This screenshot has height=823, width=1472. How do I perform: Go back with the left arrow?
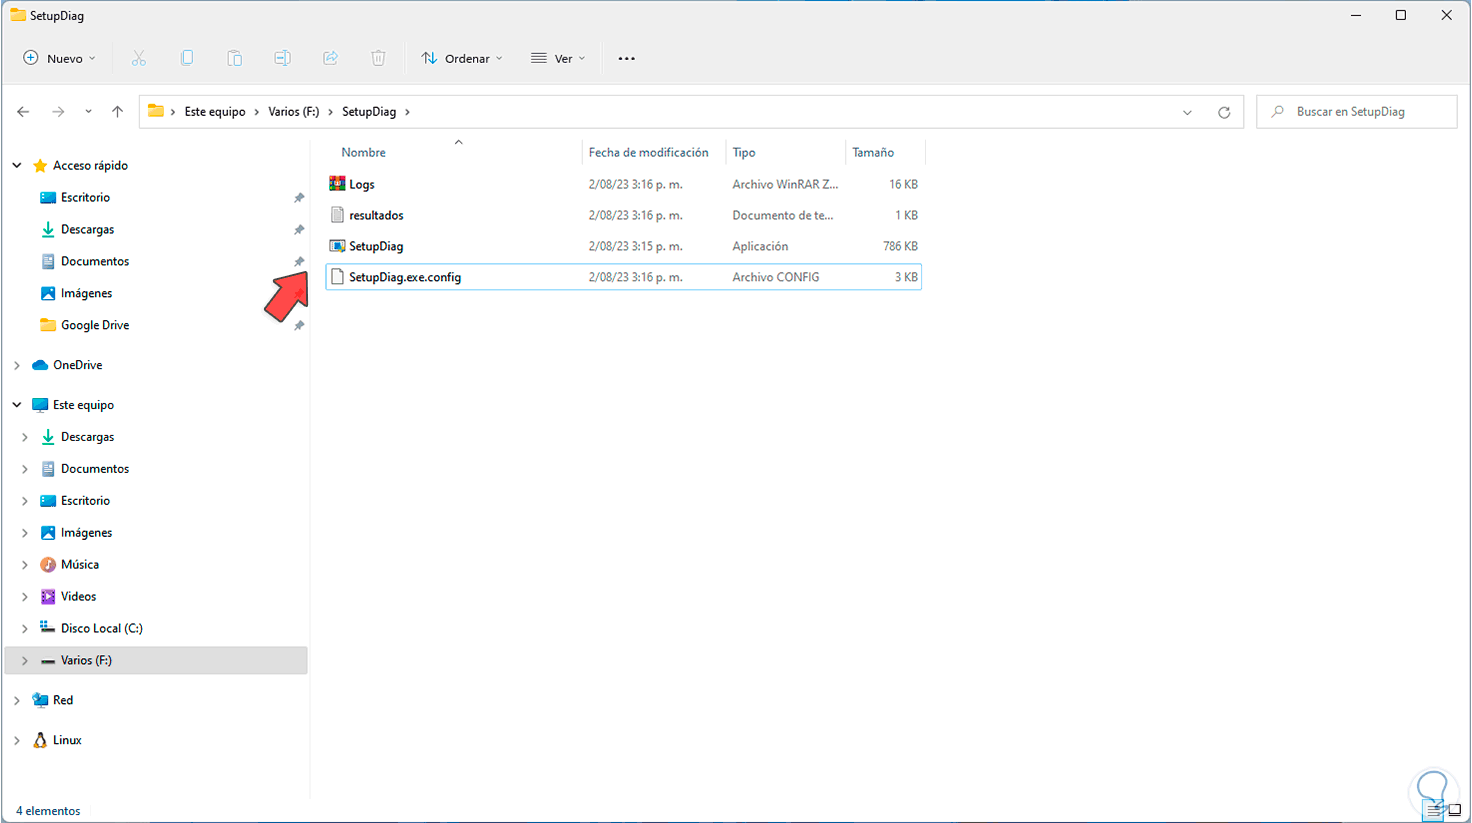(x=23, y=112)
